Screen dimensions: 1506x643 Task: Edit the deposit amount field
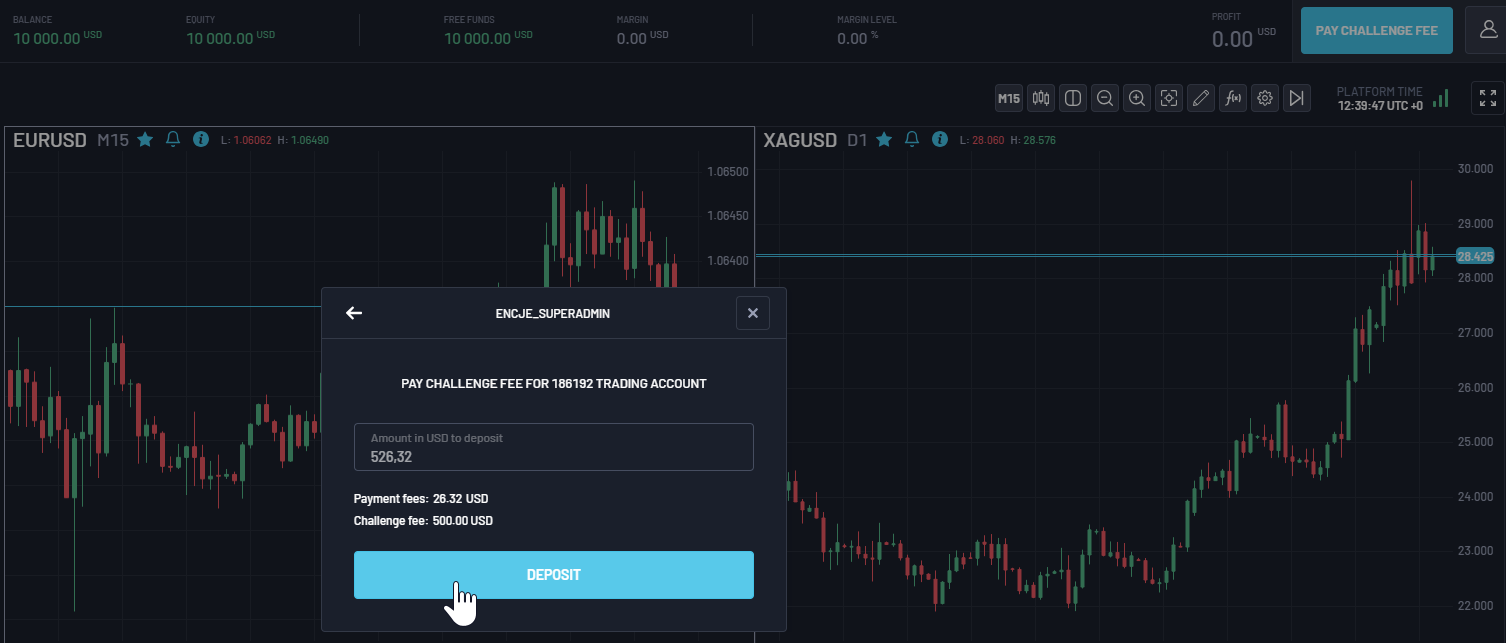554,447
